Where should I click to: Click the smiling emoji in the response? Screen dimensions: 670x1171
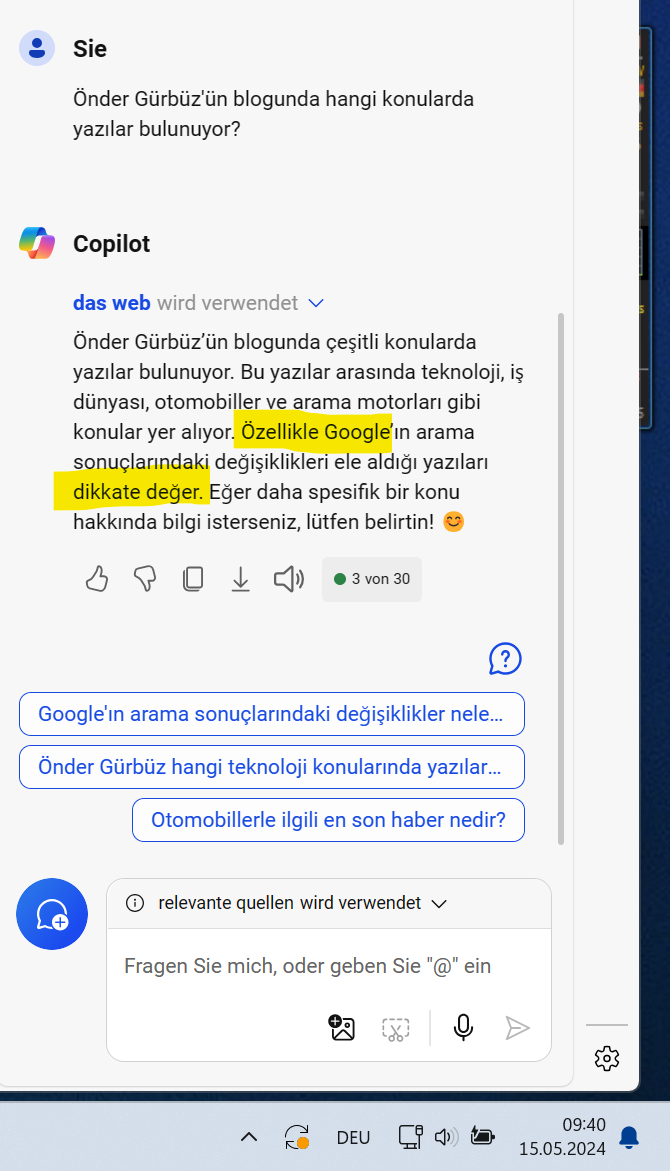(x=453, y=521)
